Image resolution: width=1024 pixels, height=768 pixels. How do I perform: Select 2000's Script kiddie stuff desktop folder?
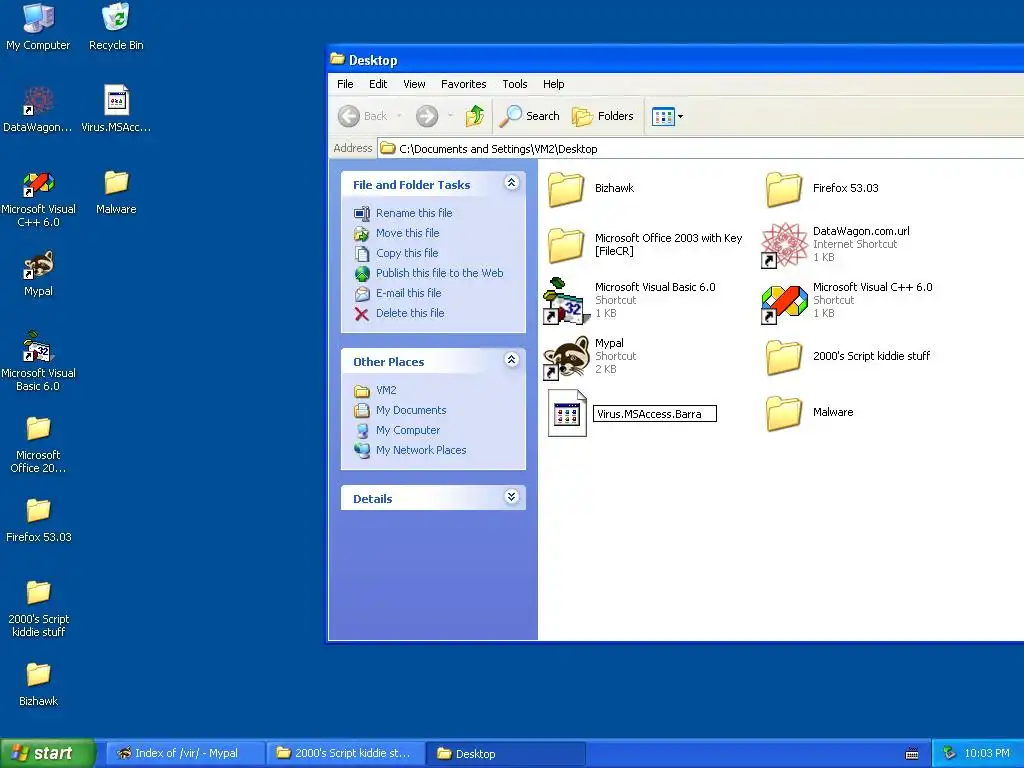[38, 608]
